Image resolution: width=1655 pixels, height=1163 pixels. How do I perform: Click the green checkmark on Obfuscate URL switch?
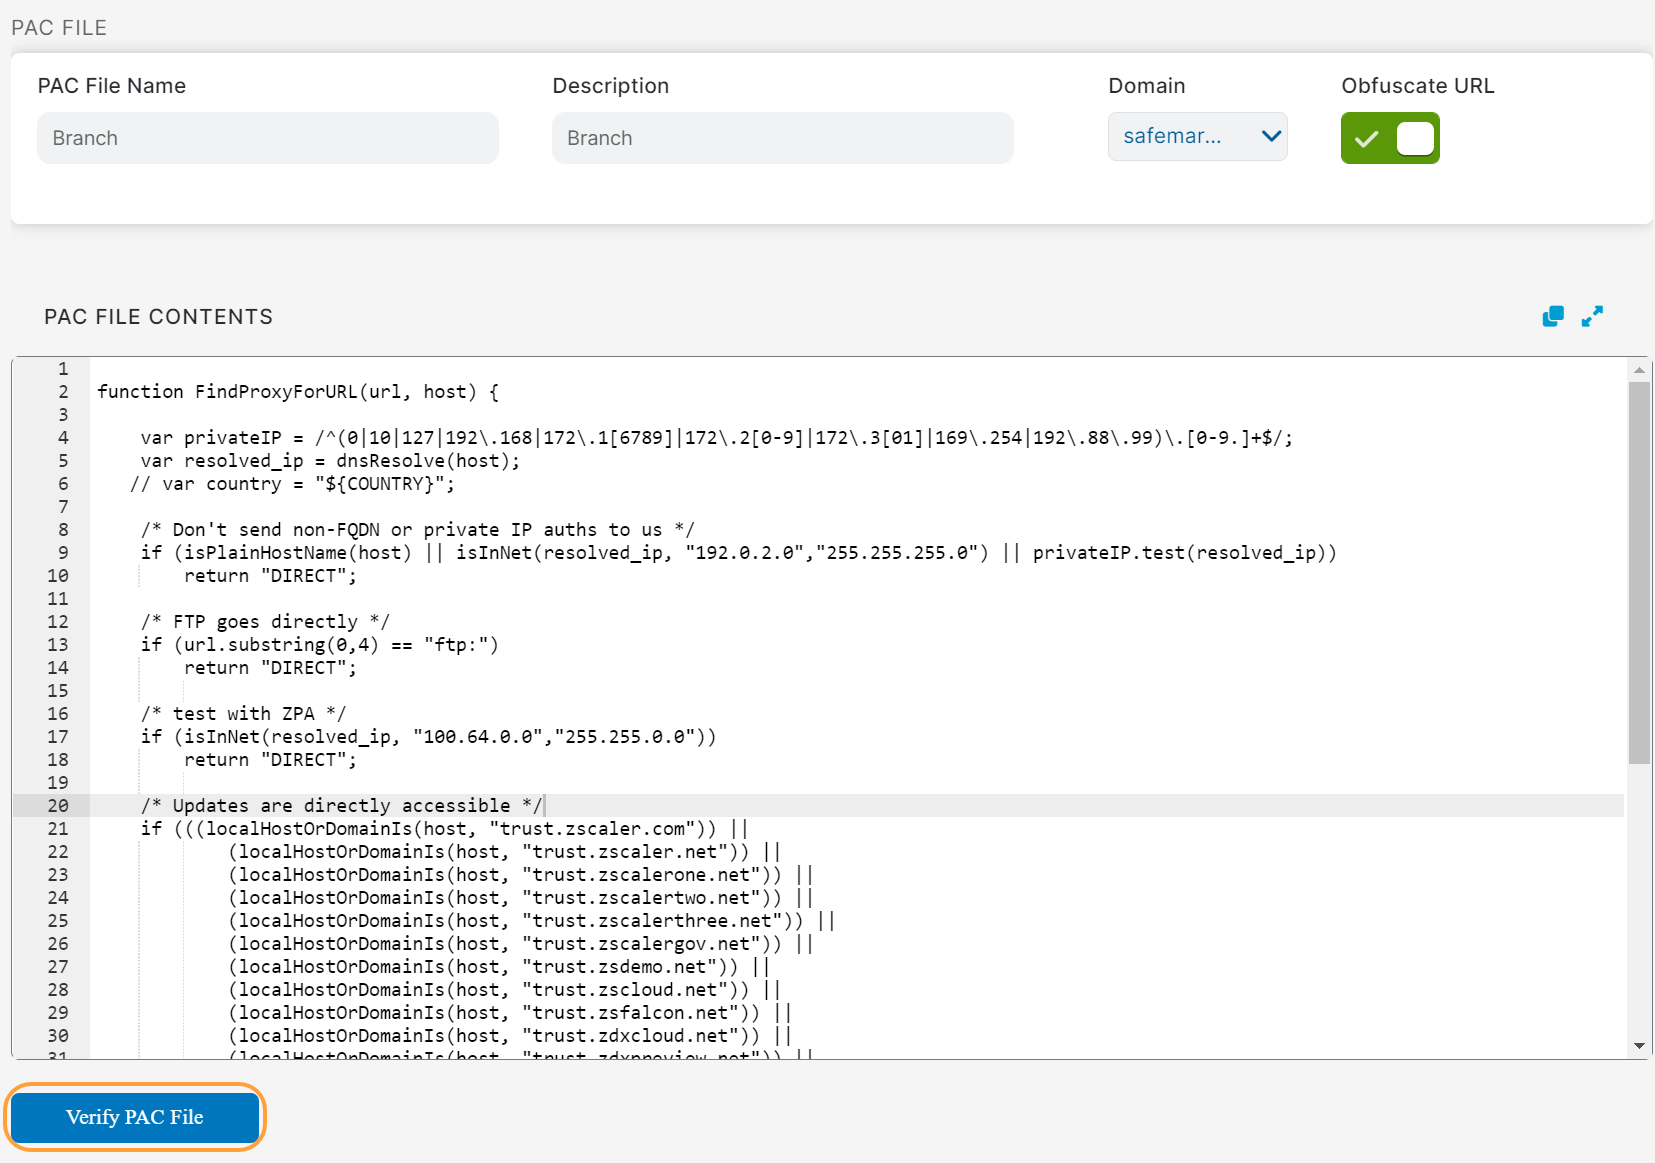click(1366, 138)
